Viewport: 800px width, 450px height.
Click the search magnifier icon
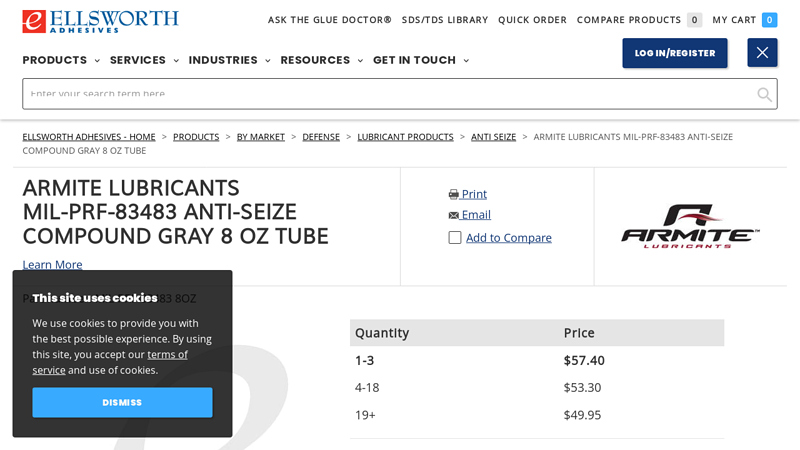point(764,94)
